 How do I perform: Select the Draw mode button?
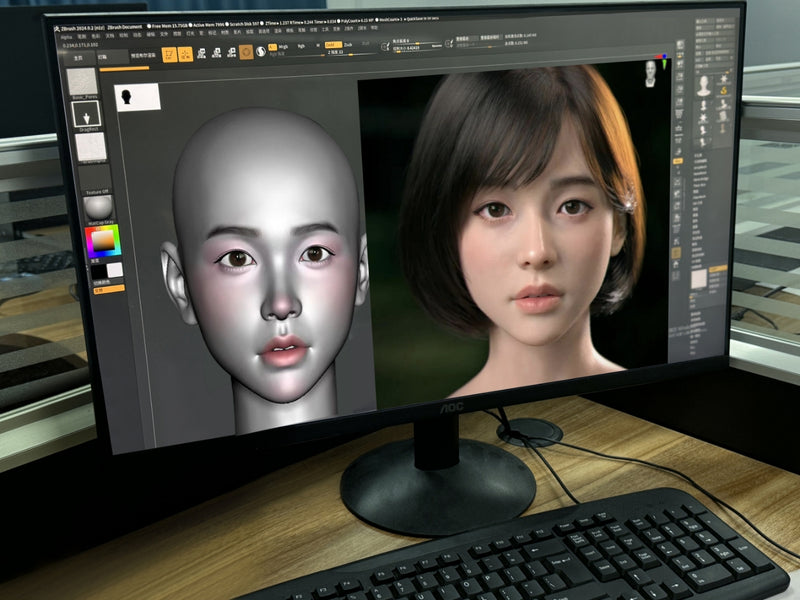[x=185, y=55]
